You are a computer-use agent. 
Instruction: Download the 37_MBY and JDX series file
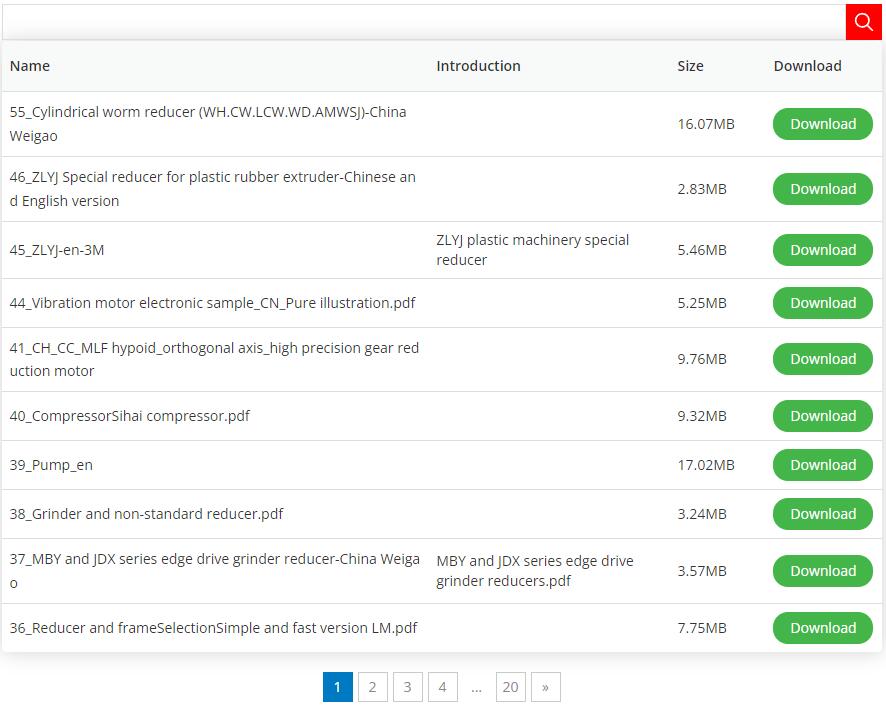click(823, 571)
